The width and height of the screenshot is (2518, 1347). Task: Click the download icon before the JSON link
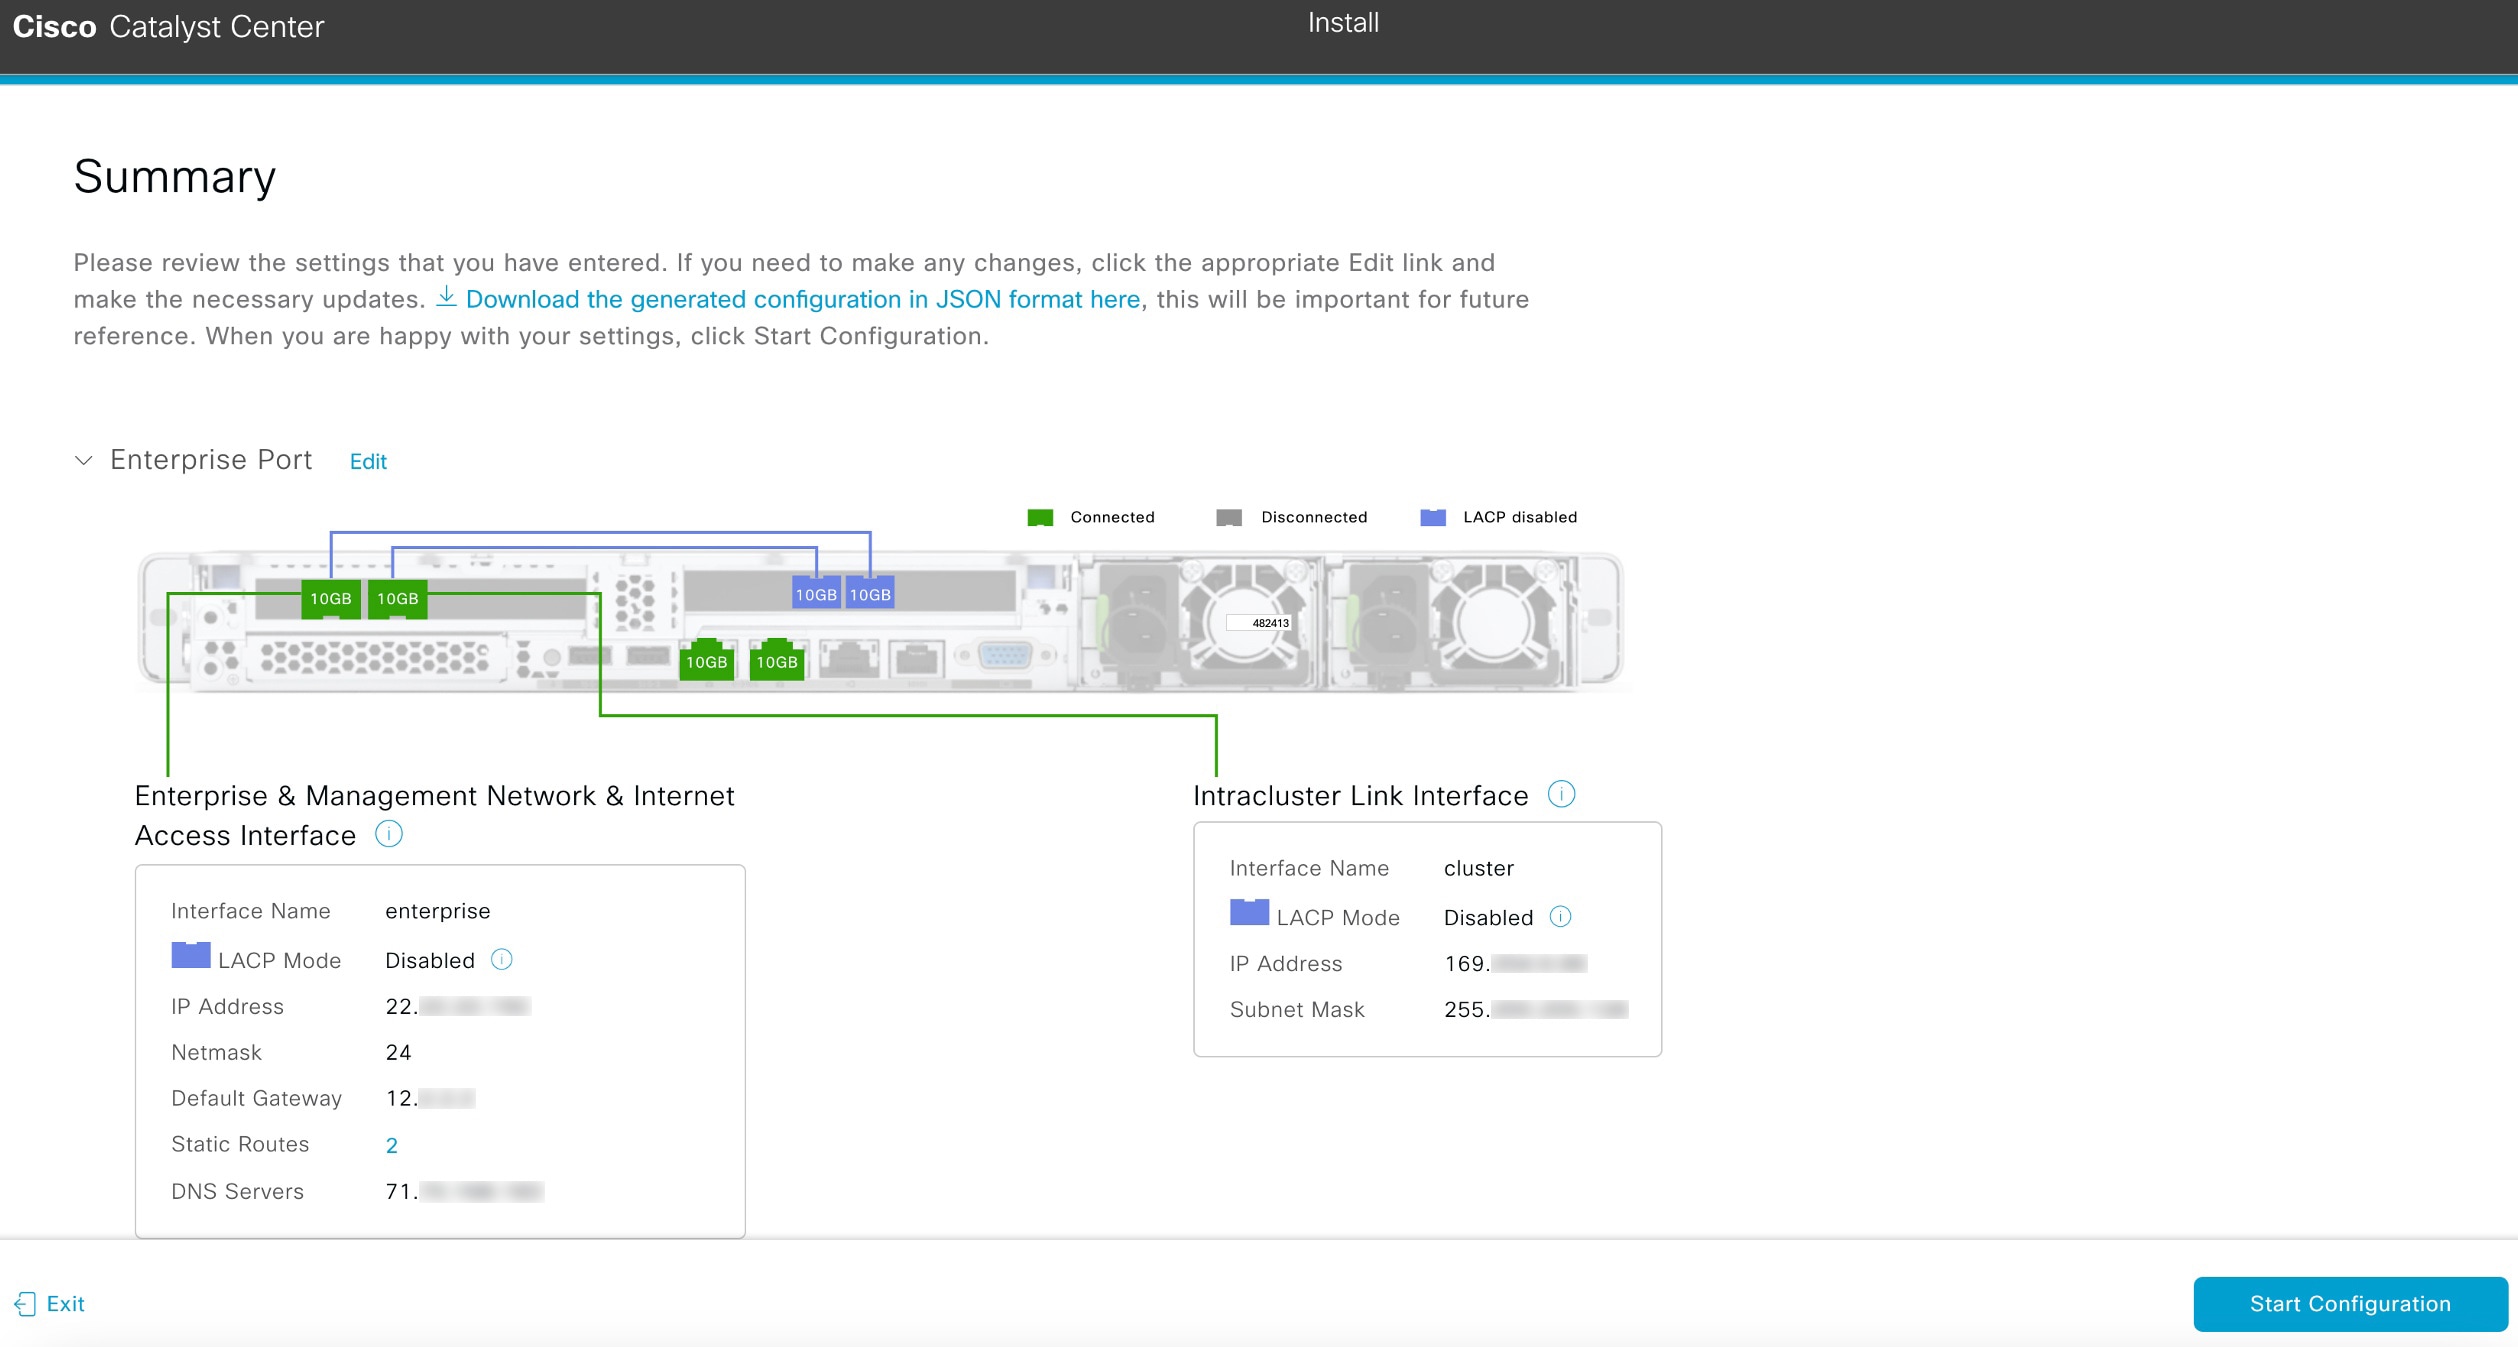(x=448, y=297)
